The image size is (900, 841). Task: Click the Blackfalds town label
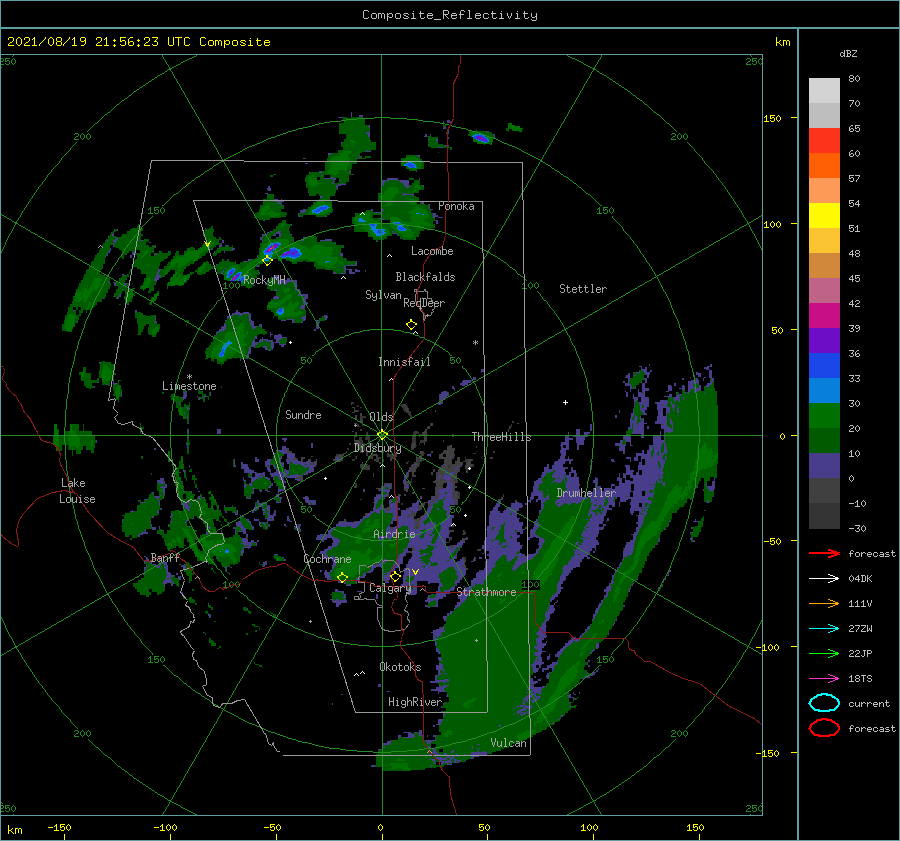coord(425,277)
